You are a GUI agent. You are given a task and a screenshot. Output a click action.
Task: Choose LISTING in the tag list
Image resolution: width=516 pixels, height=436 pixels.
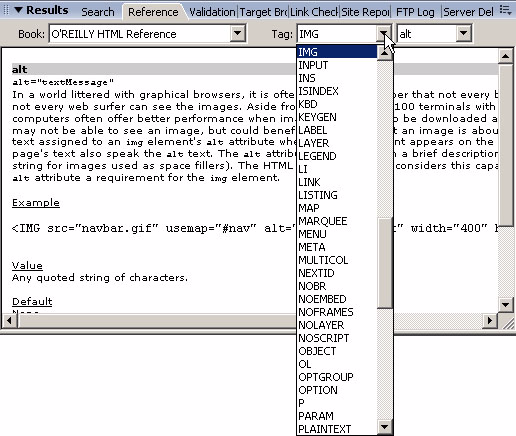click(x=337, y=195)
